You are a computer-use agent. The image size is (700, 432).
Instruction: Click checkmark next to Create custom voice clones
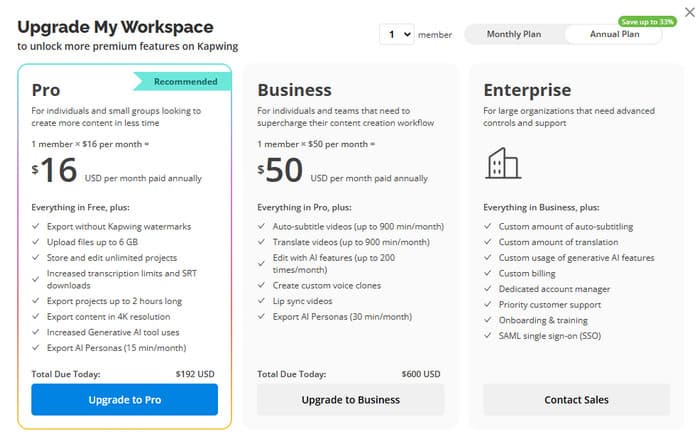(x=262, y=285)
